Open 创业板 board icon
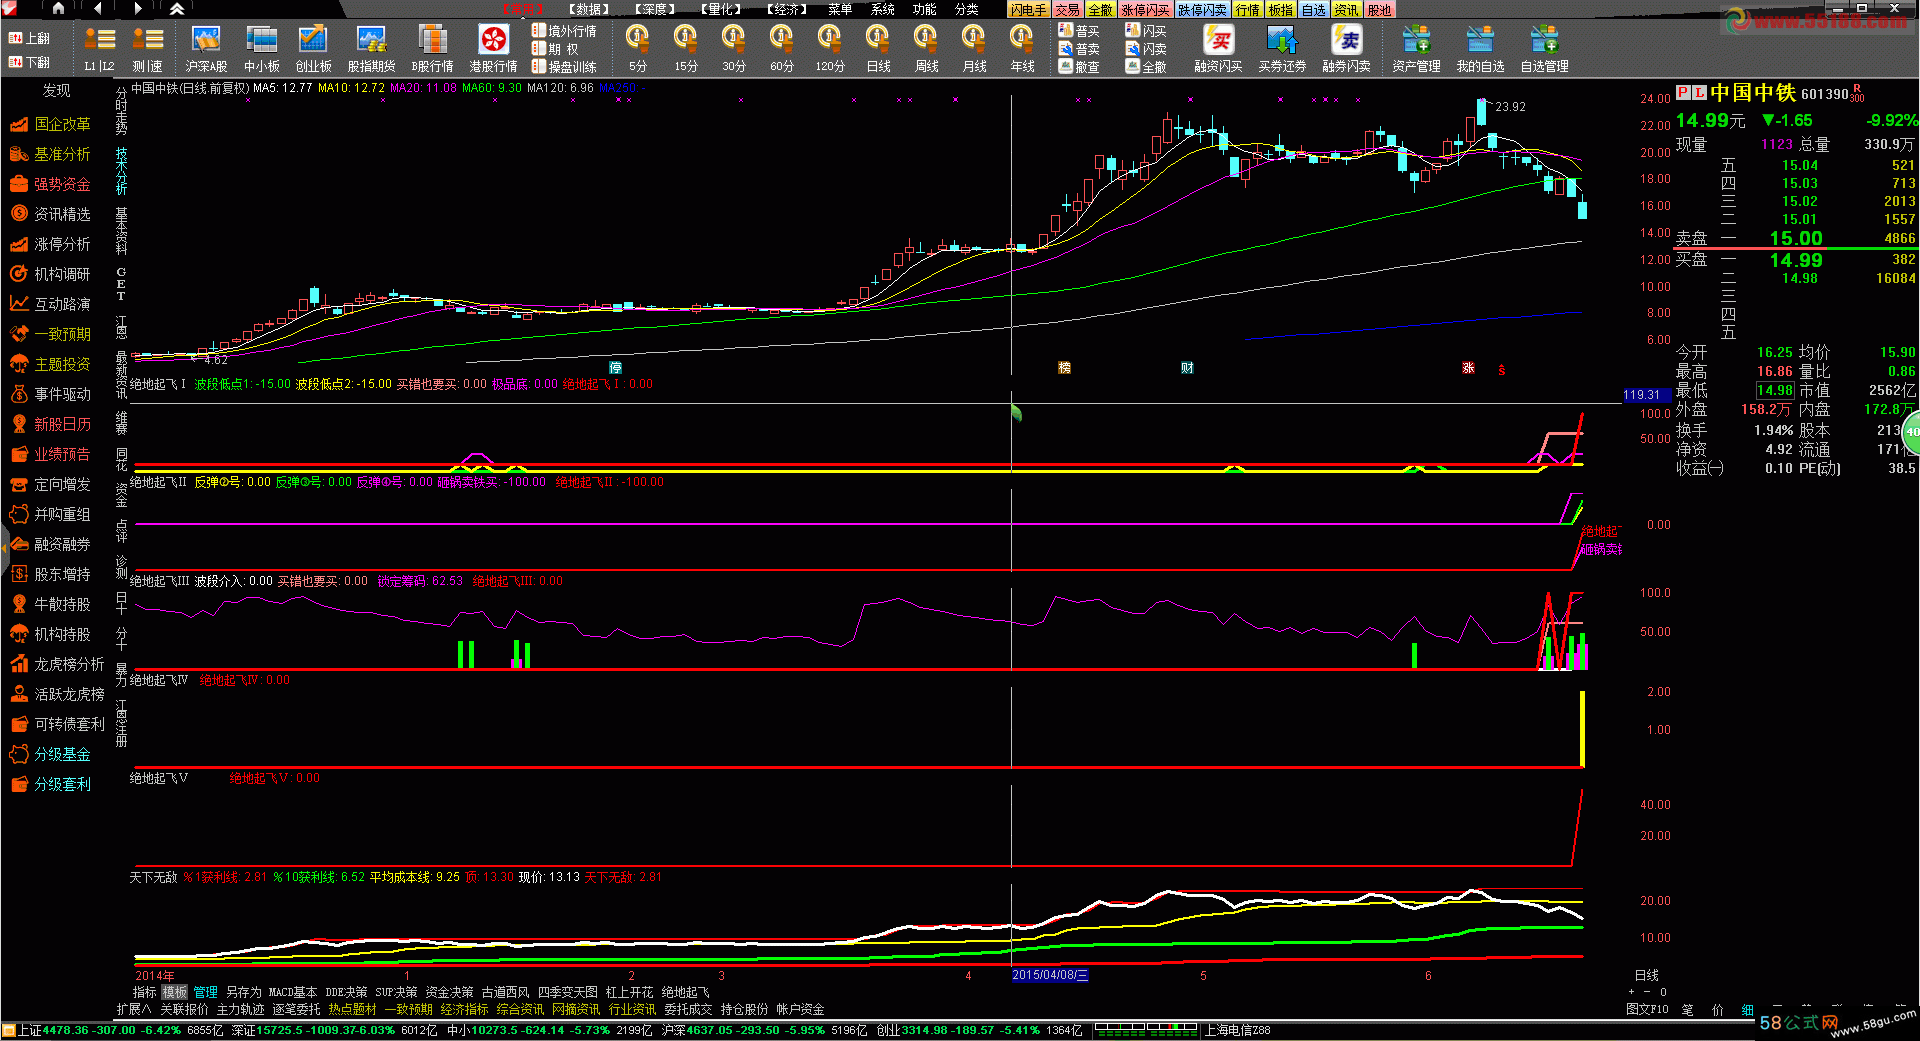Image resolution: width=1920 pixels, height=1041 pixels. [x=313, y=48]
